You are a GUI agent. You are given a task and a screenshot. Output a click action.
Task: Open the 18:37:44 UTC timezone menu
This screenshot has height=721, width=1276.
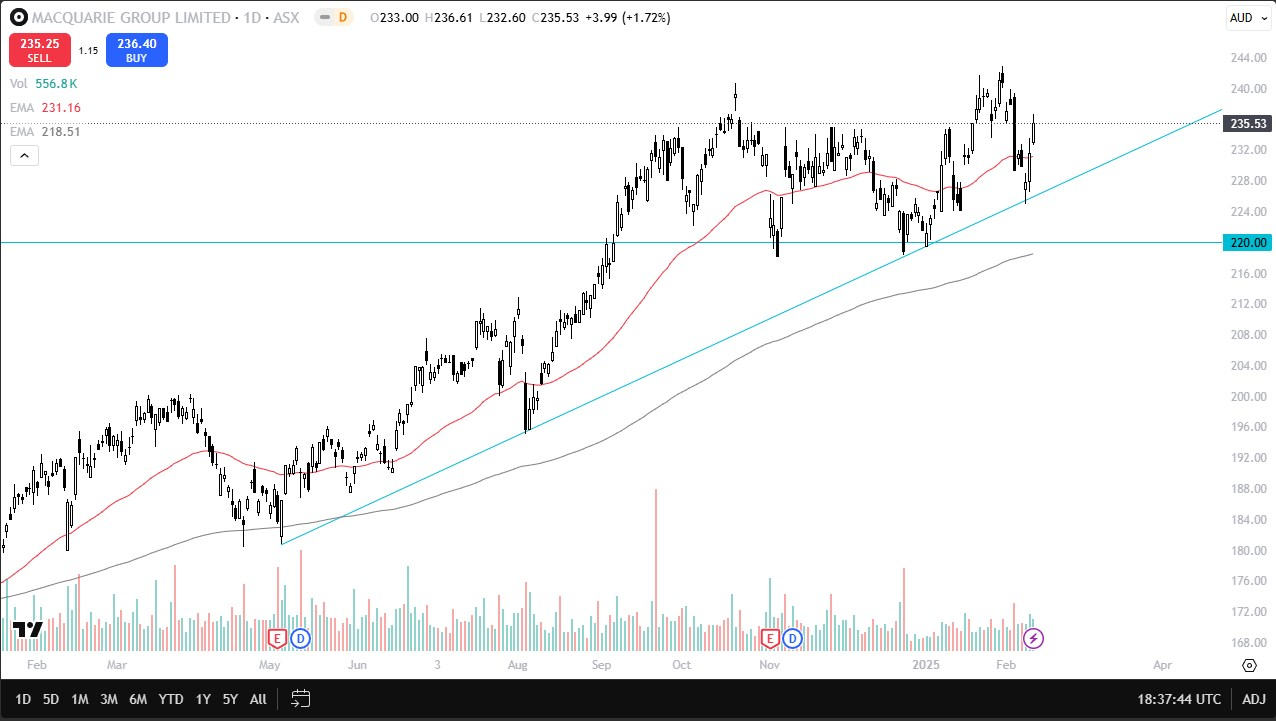click(1178, 699)
